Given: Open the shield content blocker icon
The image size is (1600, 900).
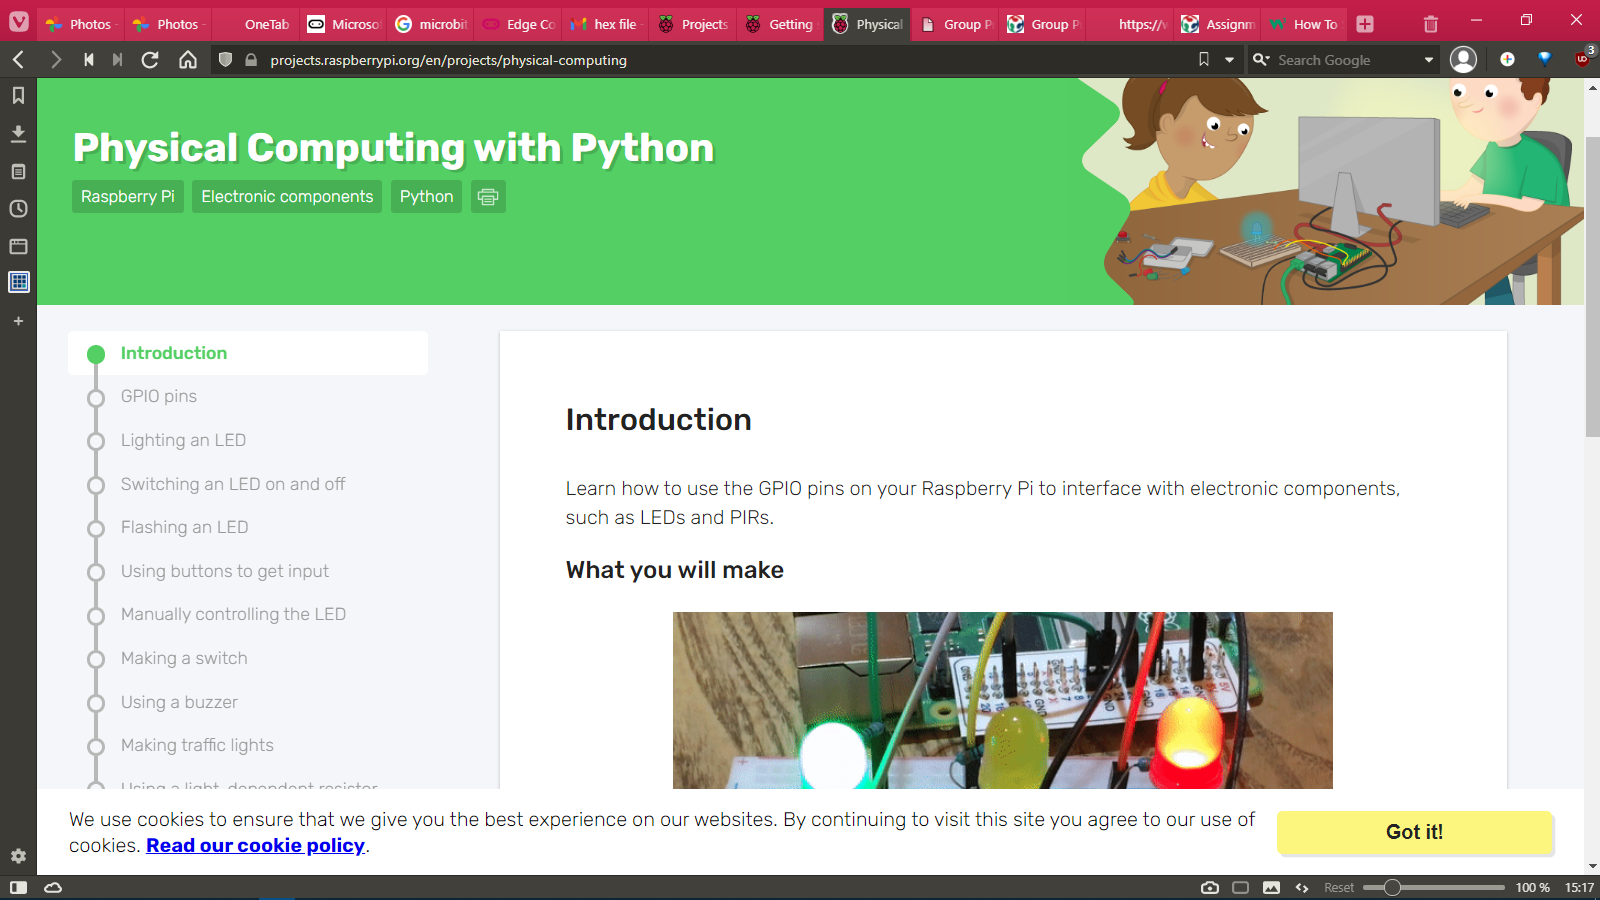Looking at the screenshot, I should tap(226, 60).
